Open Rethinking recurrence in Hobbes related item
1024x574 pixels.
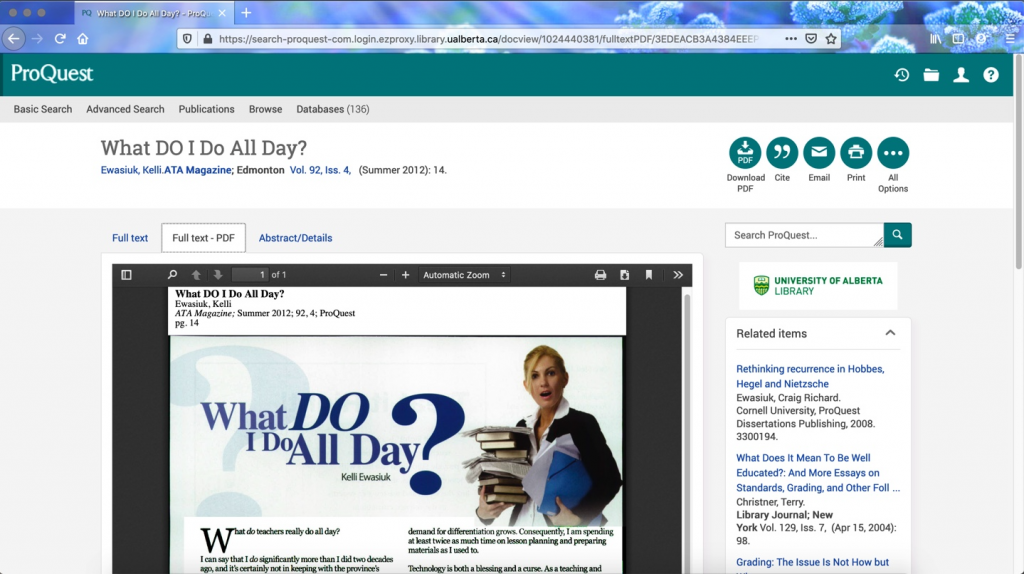[810, 376]
